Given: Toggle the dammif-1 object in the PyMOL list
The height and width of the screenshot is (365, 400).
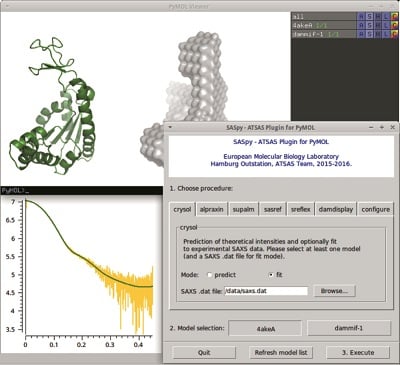Looking at the screenshot, I should pos(324,34).
